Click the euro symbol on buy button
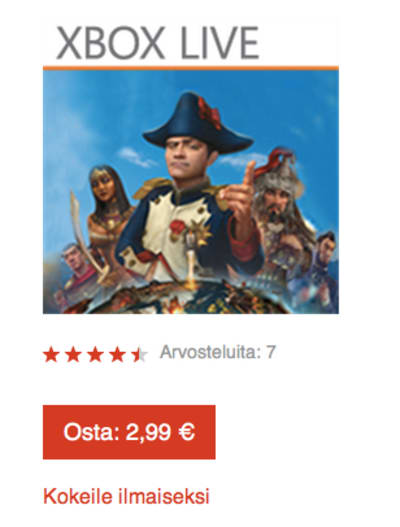Image resolution: width=400 pixels, height=527 pixels. pyautogui.click(x=187, y=432)
